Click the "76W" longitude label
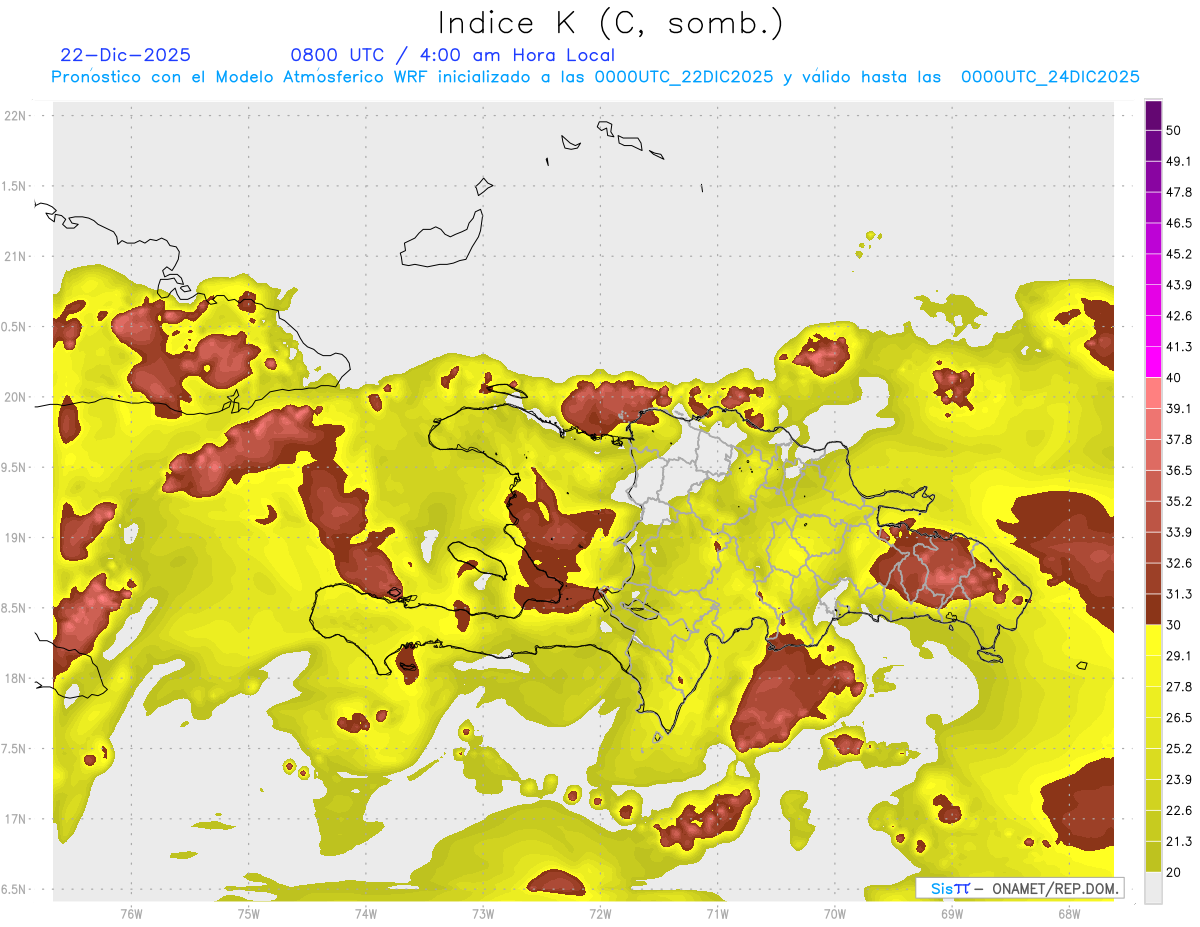The height and width of the screenshot is (927, 1200). [x=131, y=913]
